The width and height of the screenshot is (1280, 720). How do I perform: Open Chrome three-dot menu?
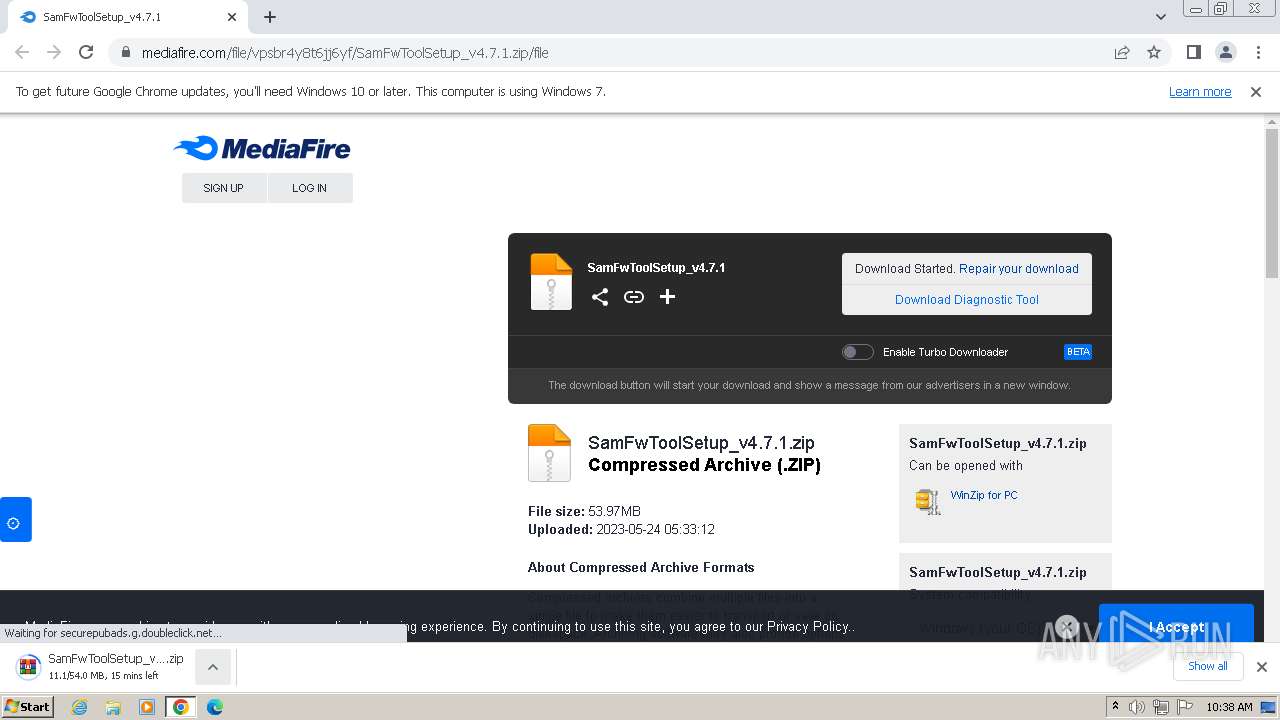click(1258, 53)
